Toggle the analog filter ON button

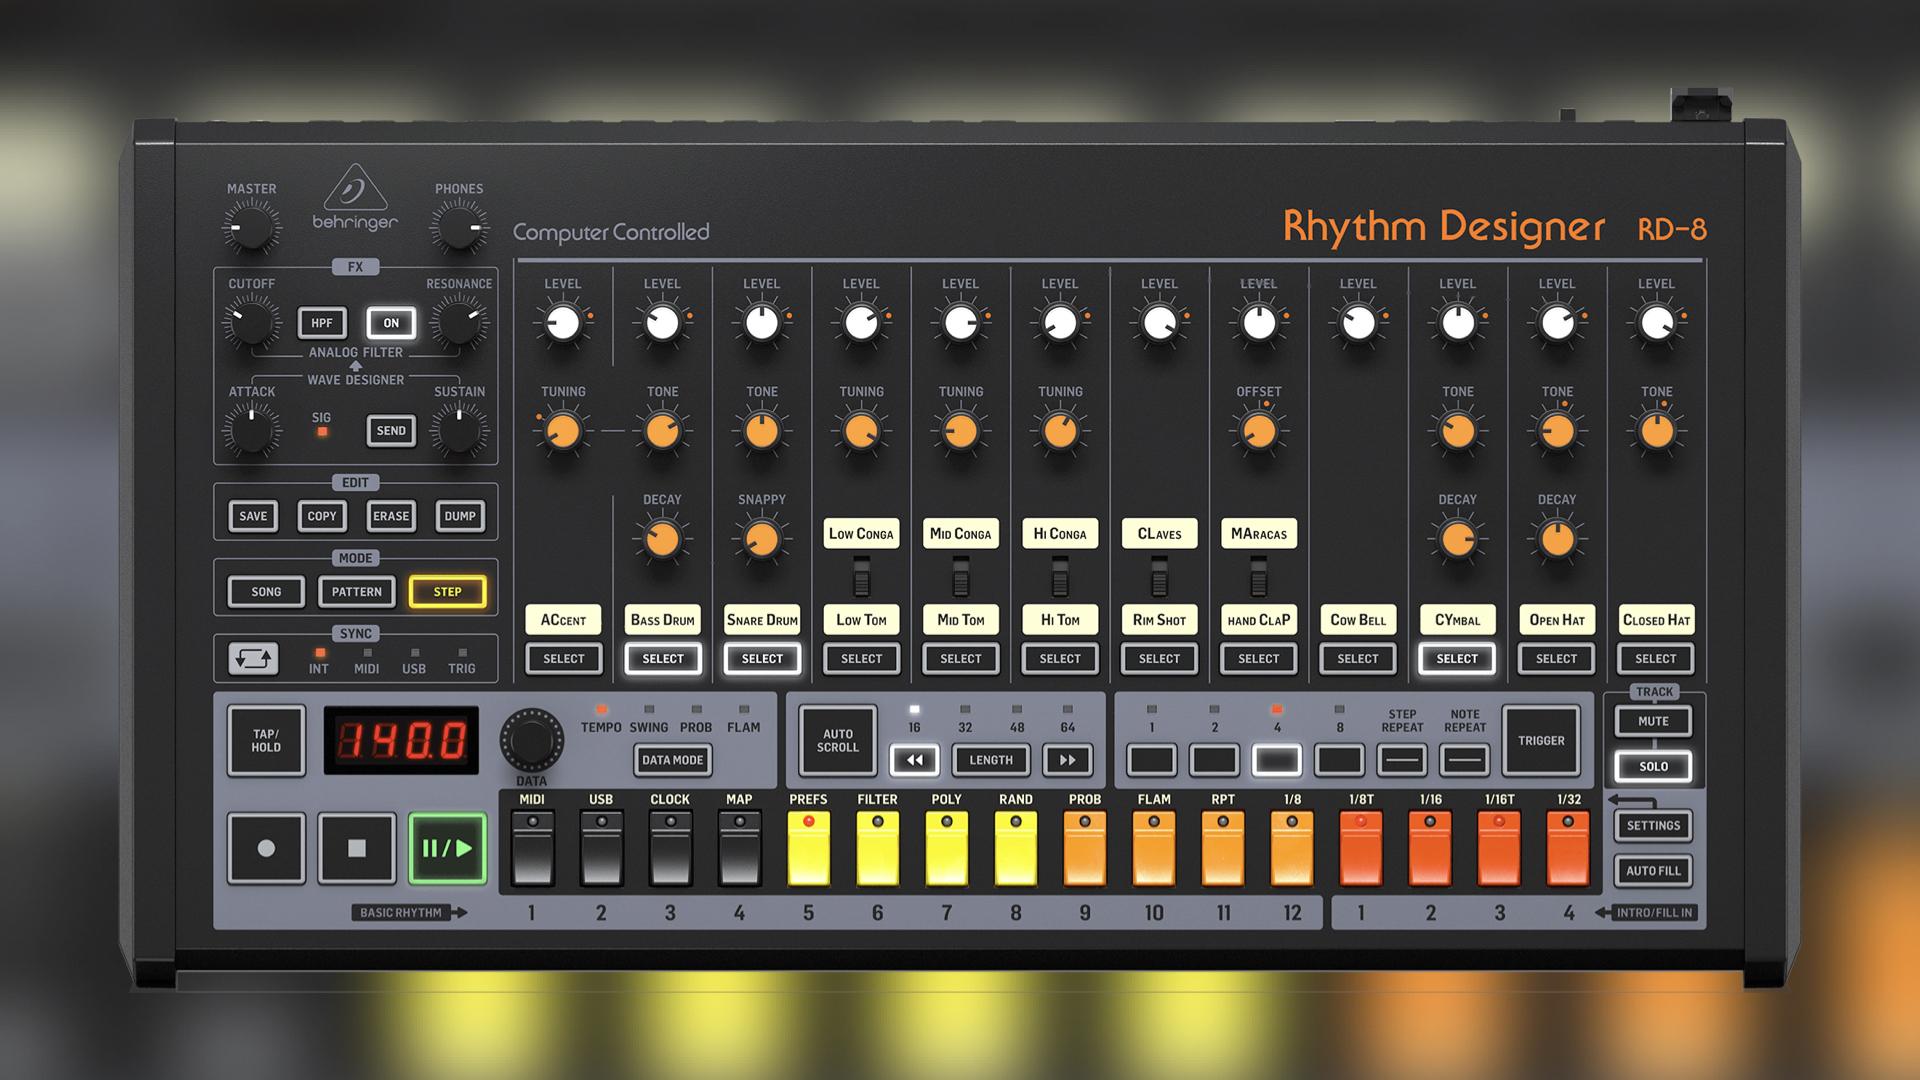coord(391,323)
